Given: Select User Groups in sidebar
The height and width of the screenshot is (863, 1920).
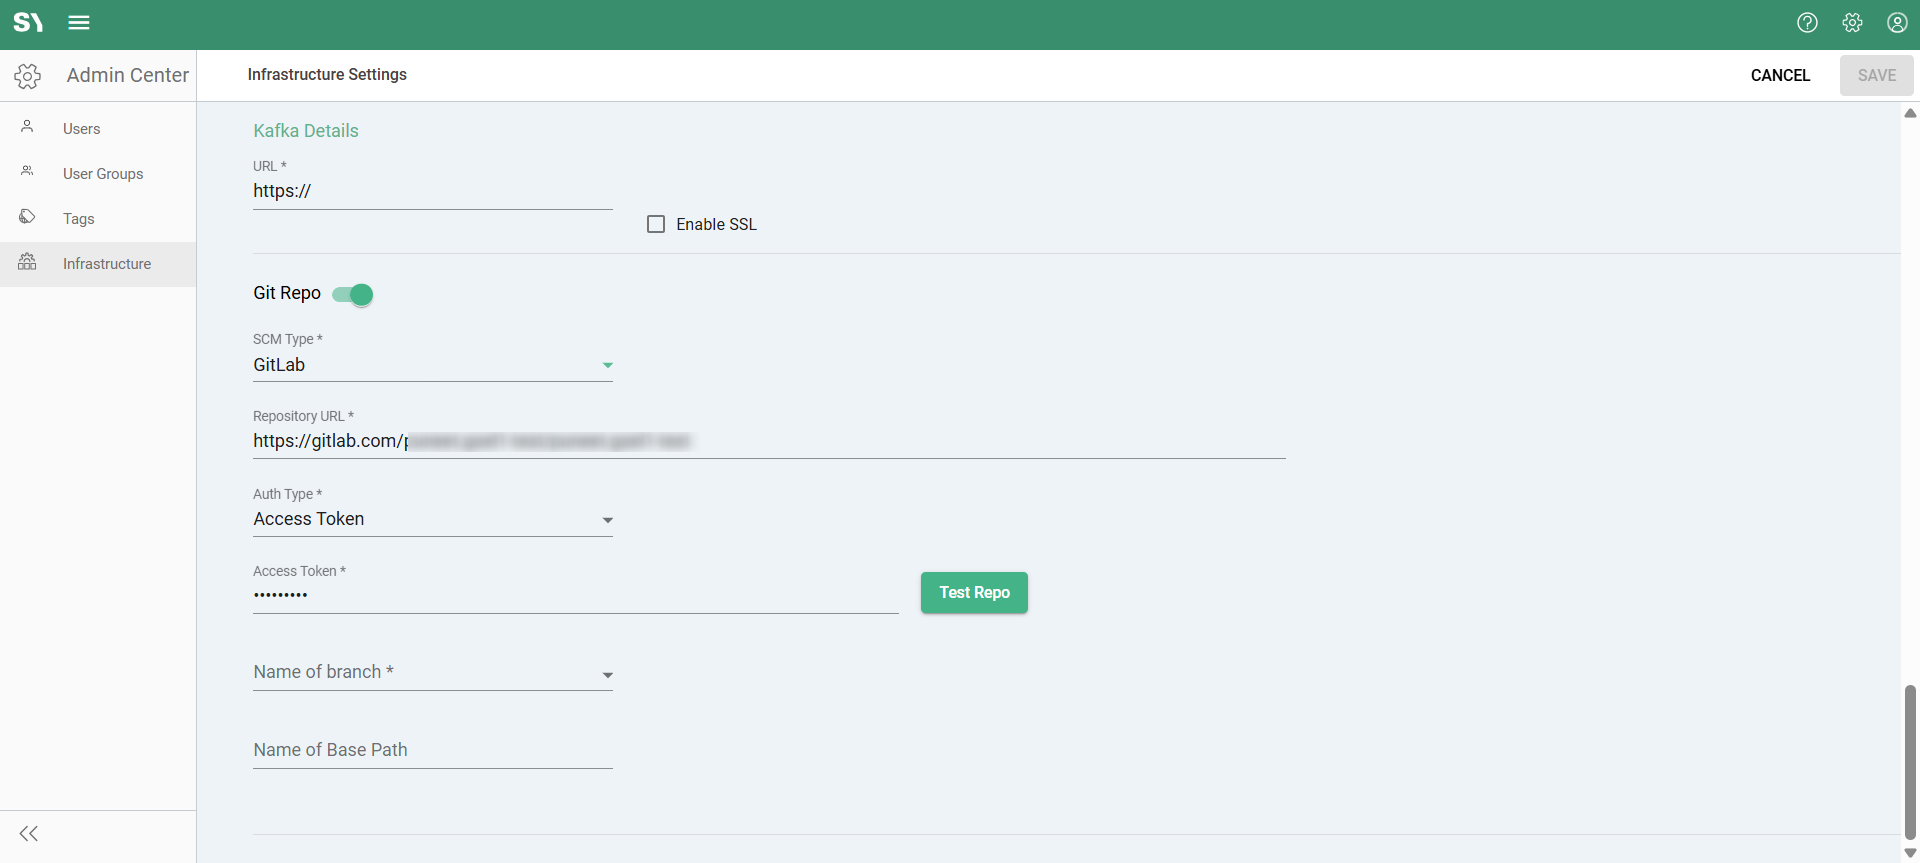Looking at the screenshot, I should pyautogui.click(x=102, y=174).
